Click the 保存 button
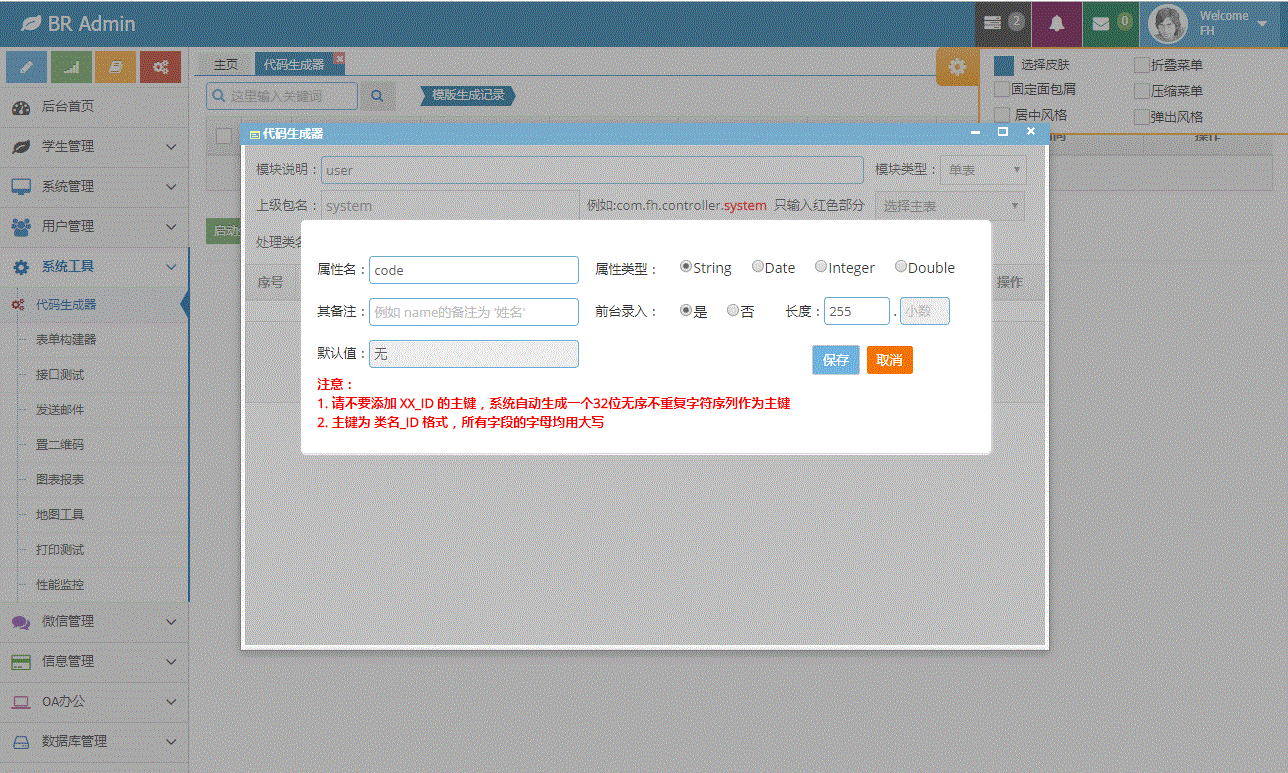1288x773 pixels. (x=836, y=360)
